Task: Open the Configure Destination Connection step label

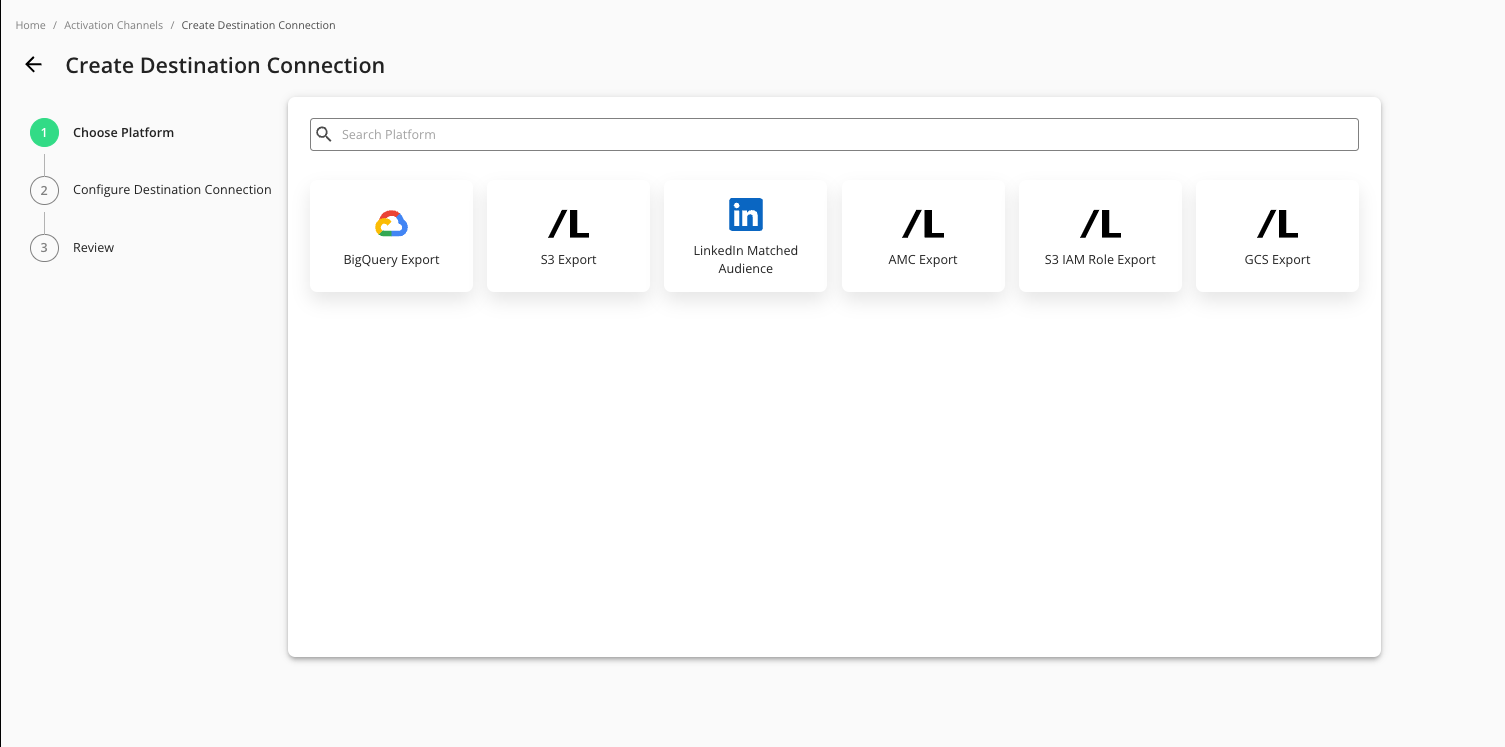Action: click(172, 190)
